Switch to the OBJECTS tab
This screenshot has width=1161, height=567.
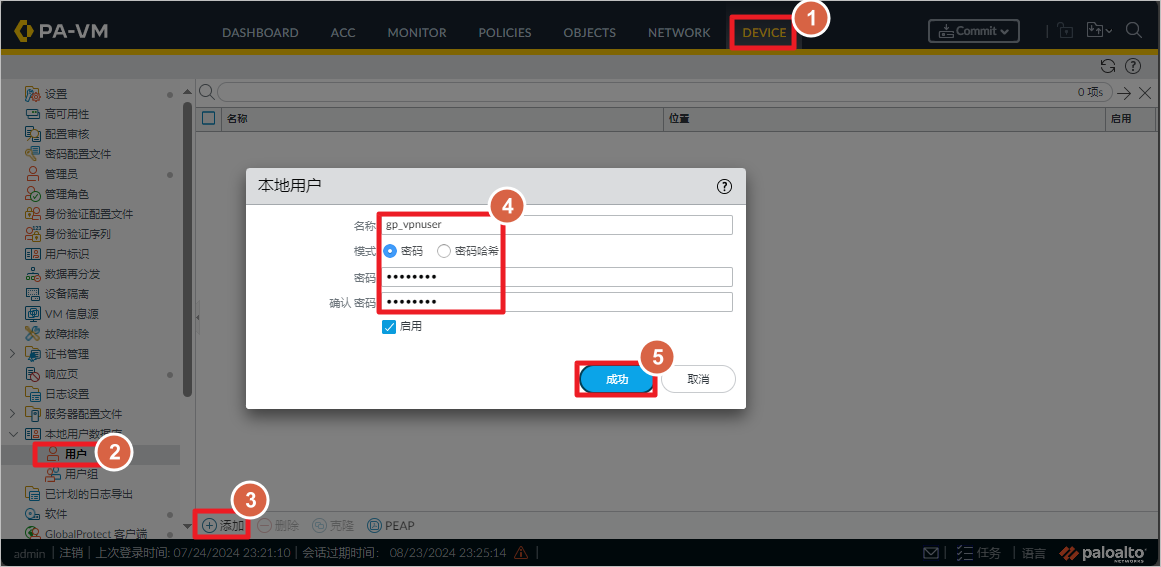(x=589, y=33)
